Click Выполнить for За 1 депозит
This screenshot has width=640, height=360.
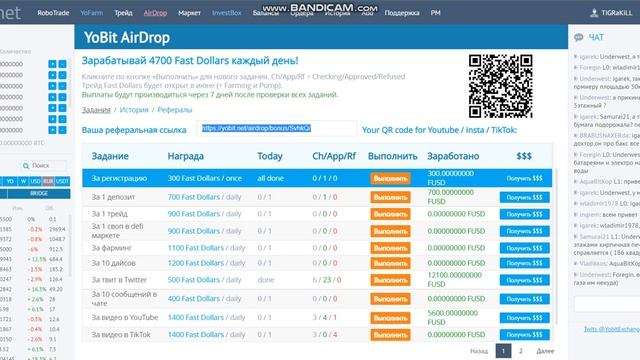[x=390, y=198]
